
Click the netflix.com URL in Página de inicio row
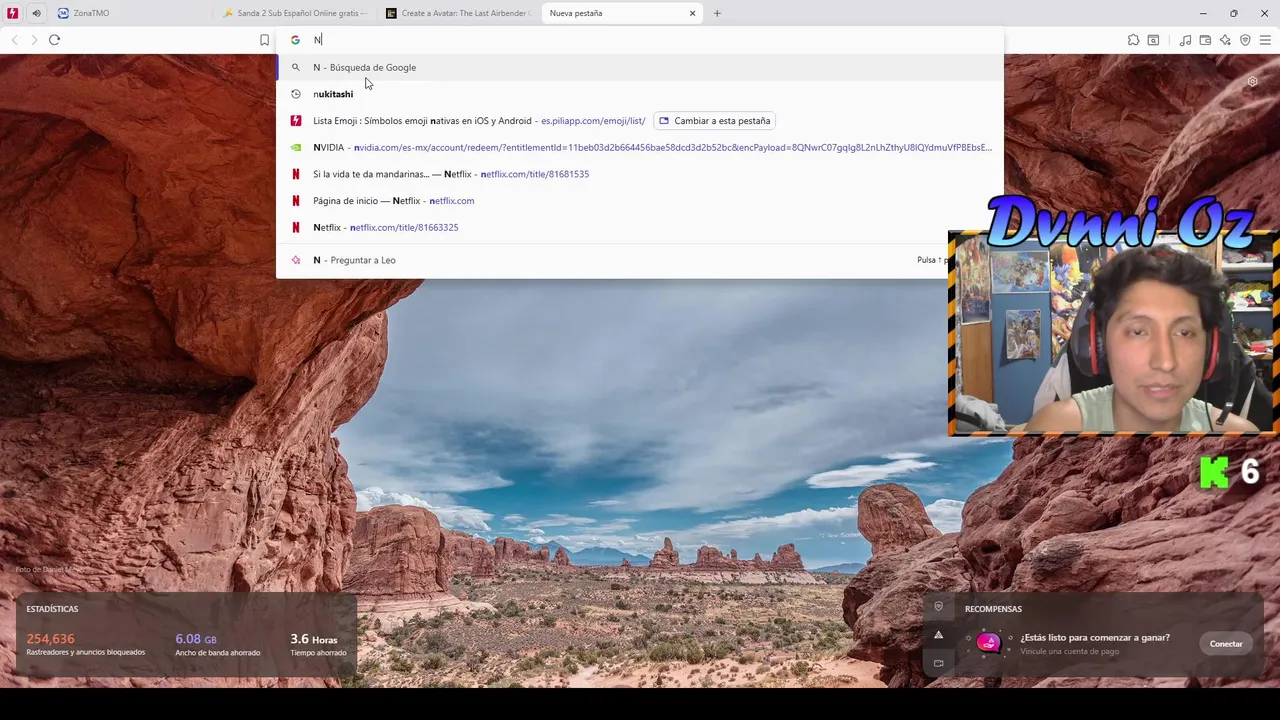pyautogui.click(x=452, y=201)
